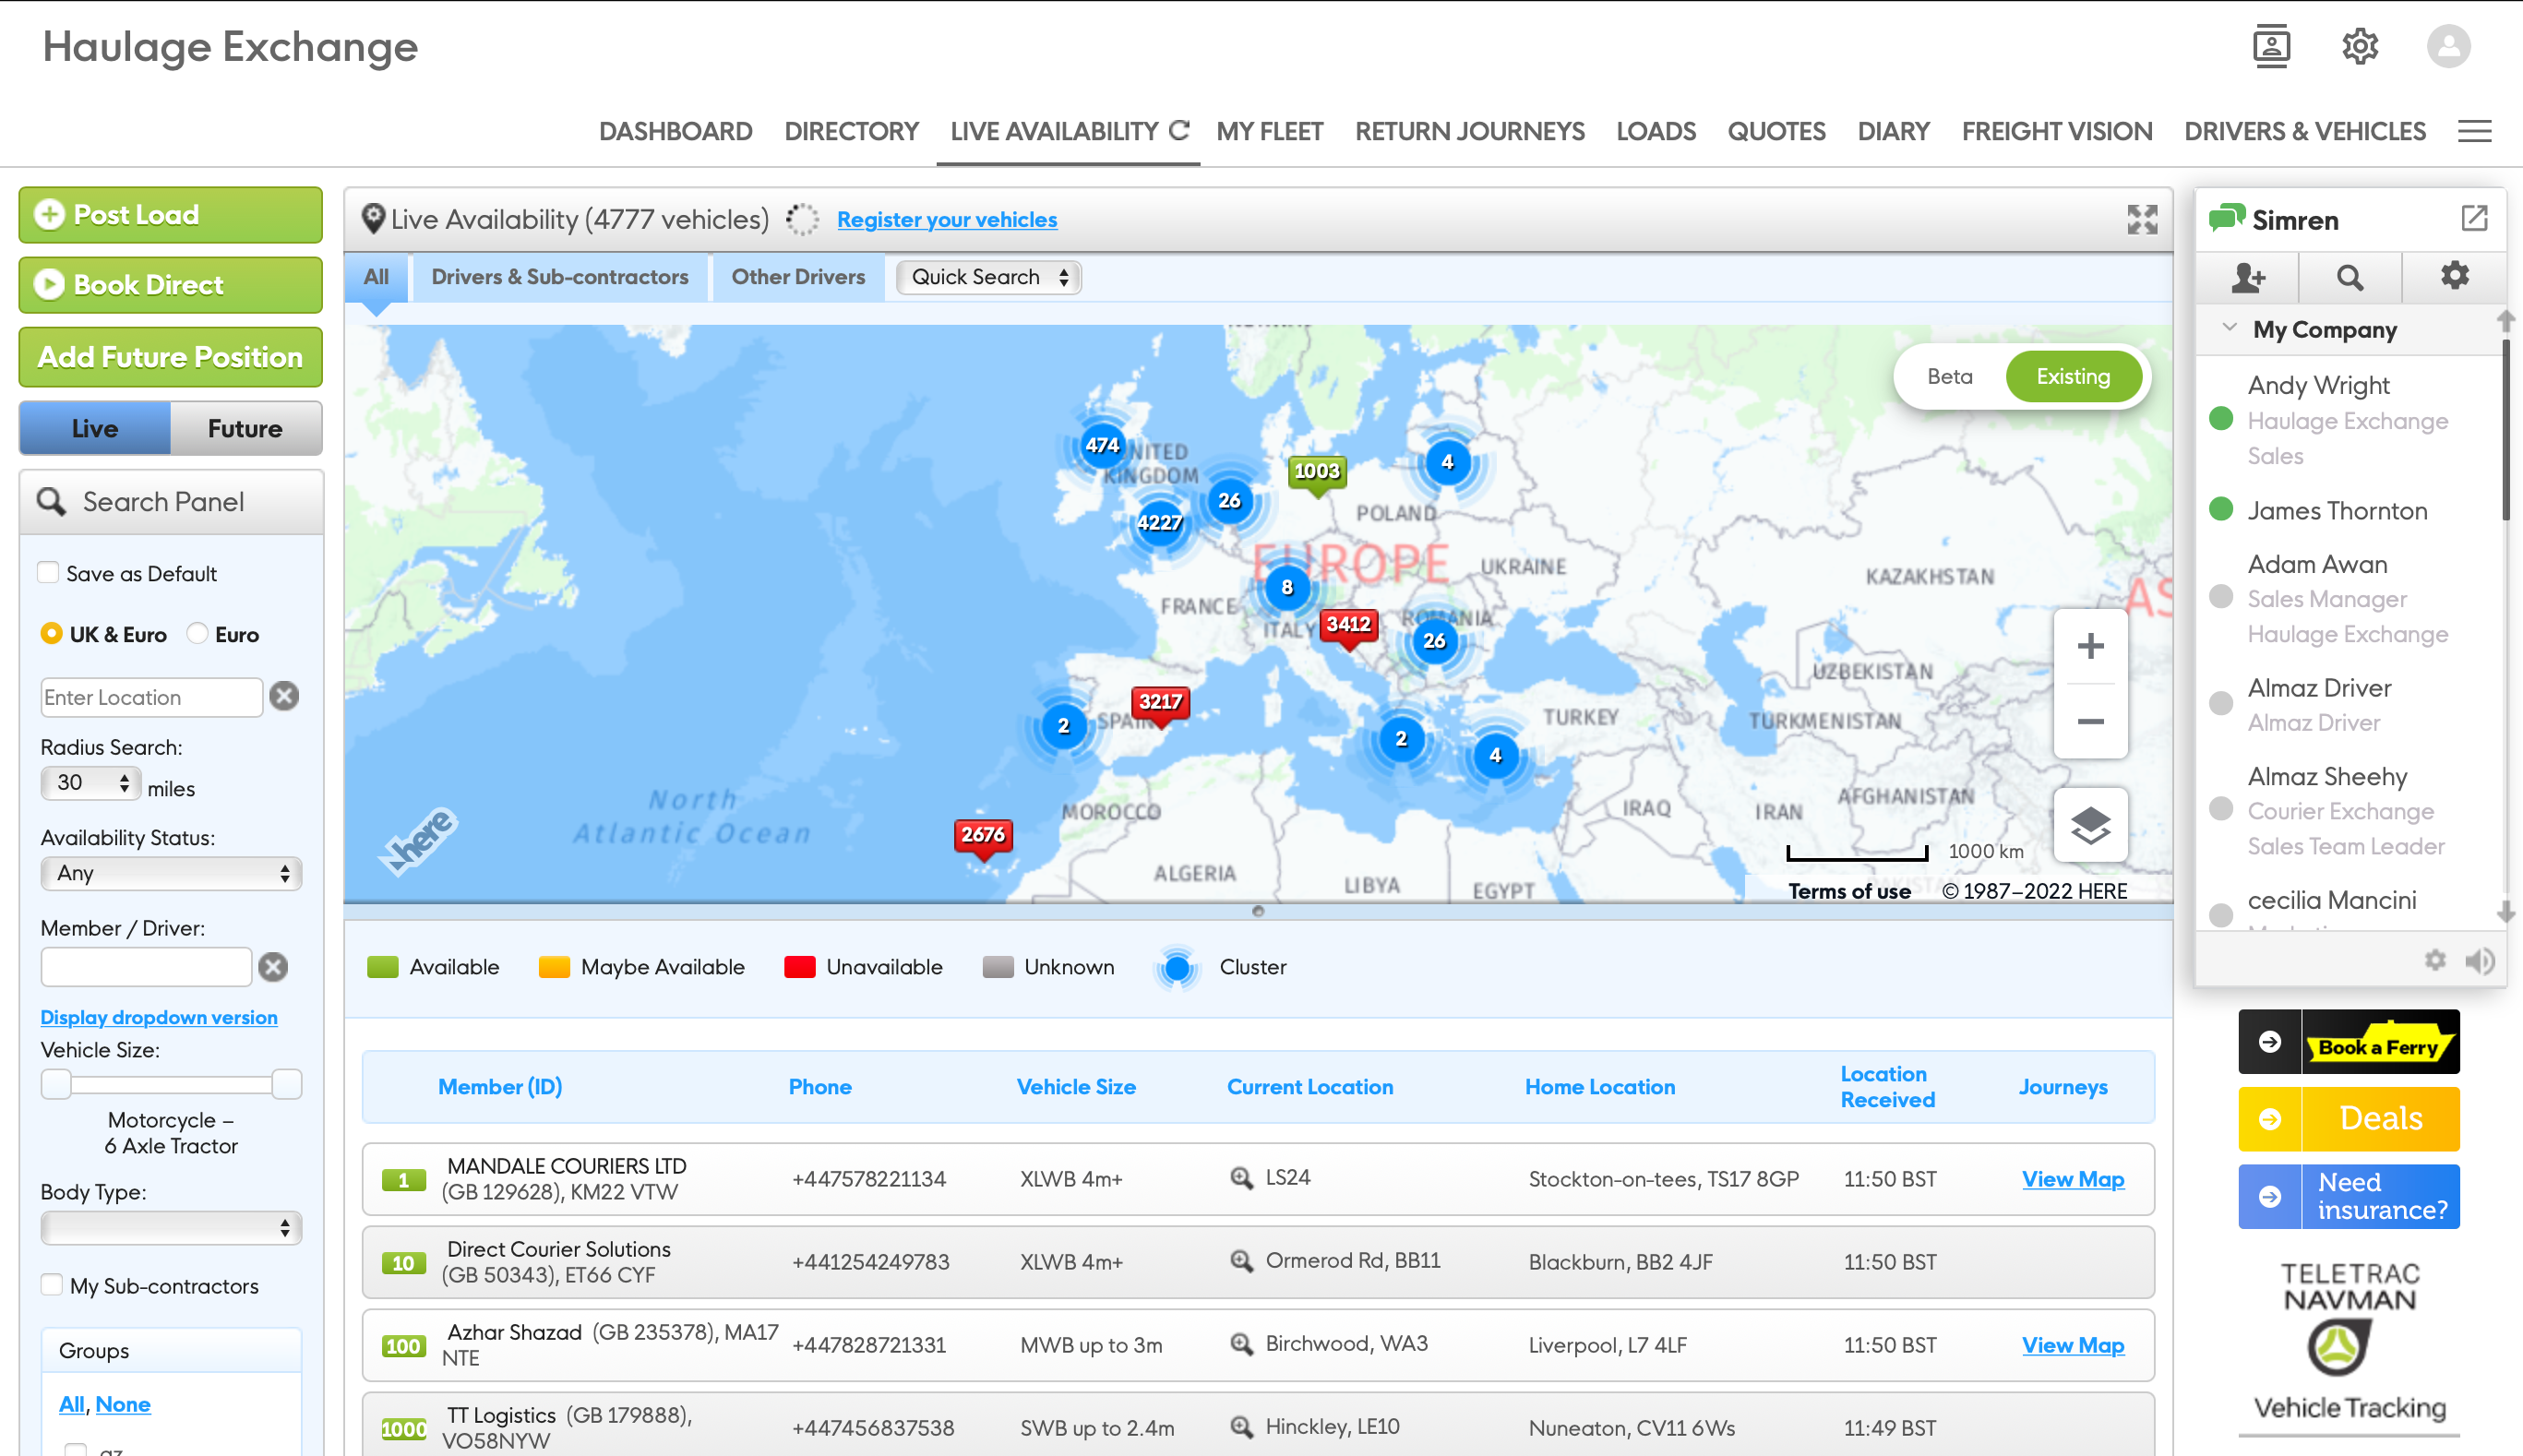Screen dimensions: 2523x1456
Task: Open Display dropdown version link
Action: (x=159, y=1016)
